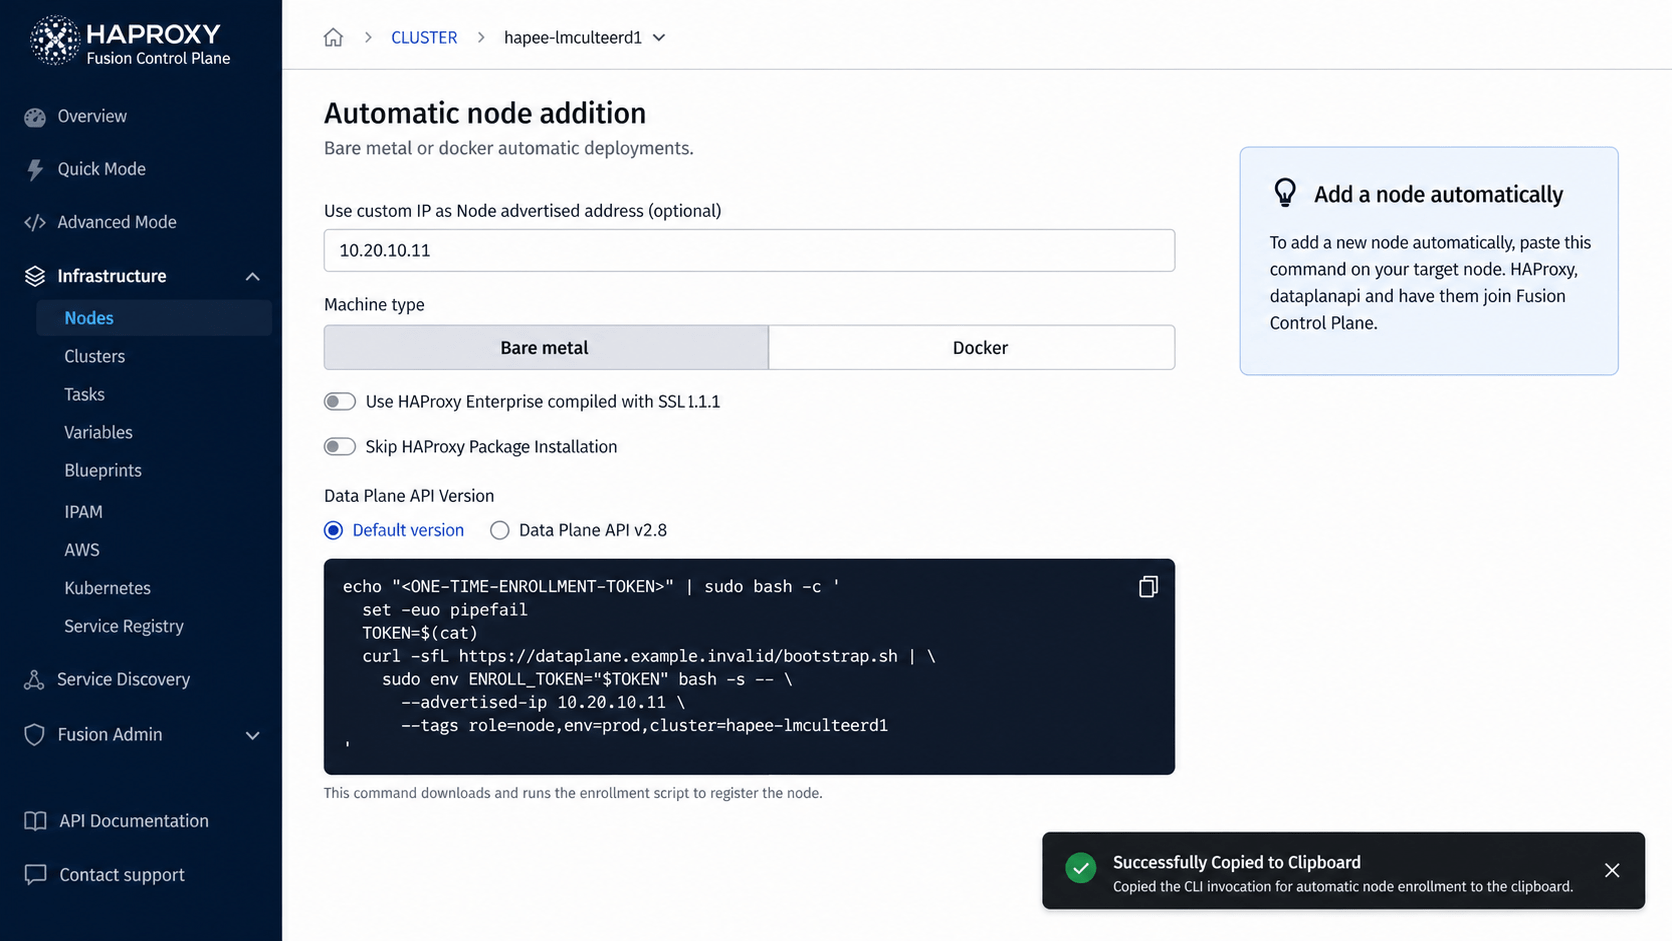Screen dimensions: 1672x941
Task: Open the Contact support link
Action: click(x=122, y=875)
